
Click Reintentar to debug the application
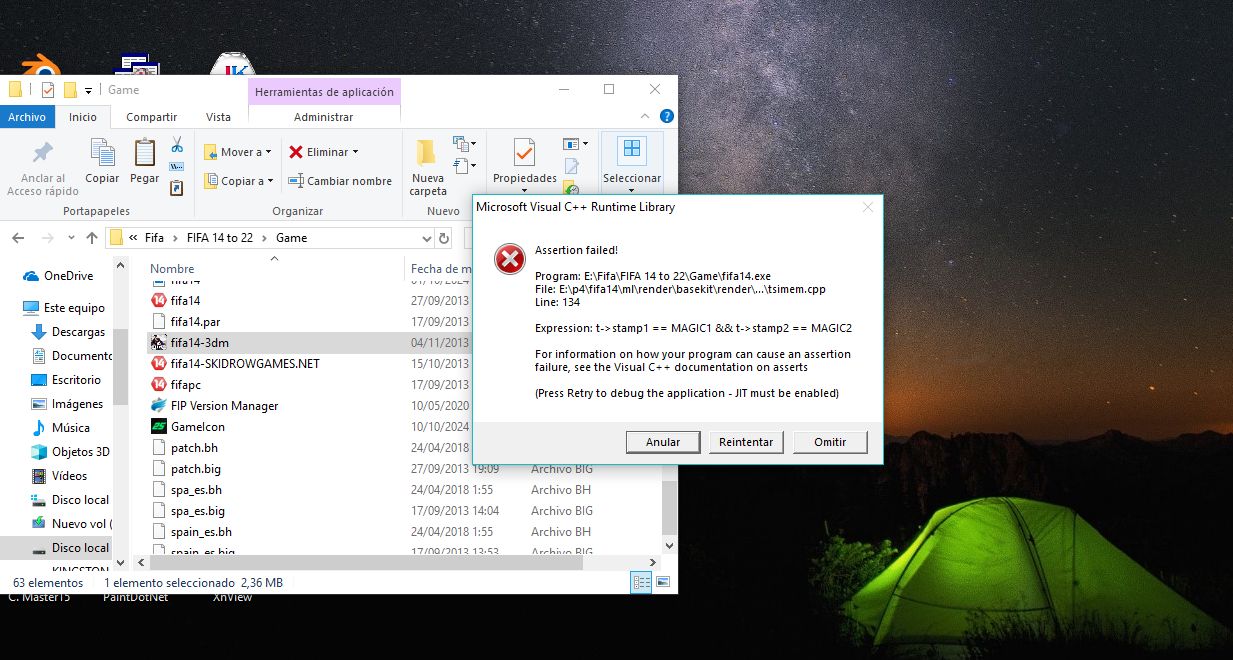coord(746,442)
